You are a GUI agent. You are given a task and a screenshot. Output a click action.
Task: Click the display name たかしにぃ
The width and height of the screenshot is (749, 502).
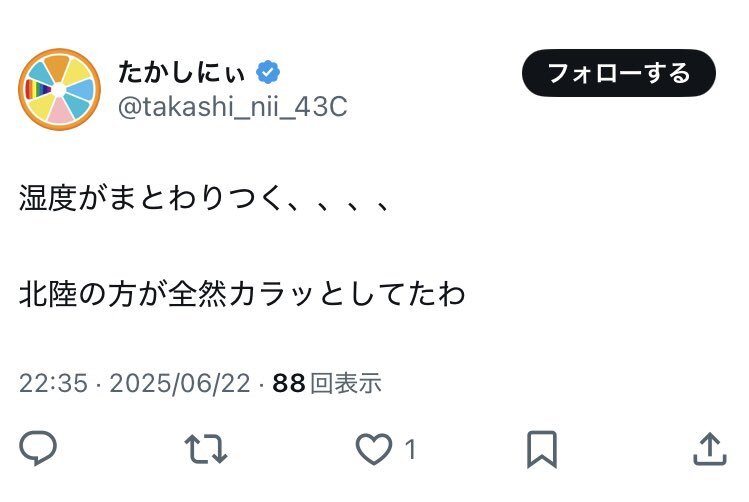(182, 73)
